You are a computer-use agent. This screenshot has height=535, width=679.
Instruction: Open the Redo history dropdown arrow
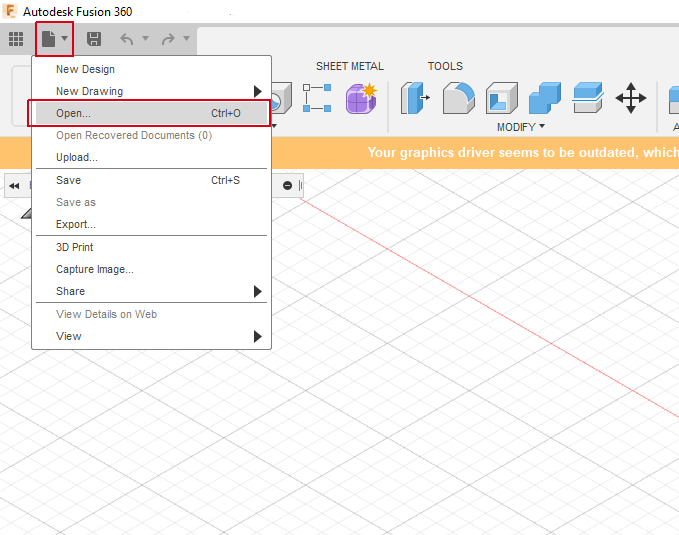click(x=187, y=39)
